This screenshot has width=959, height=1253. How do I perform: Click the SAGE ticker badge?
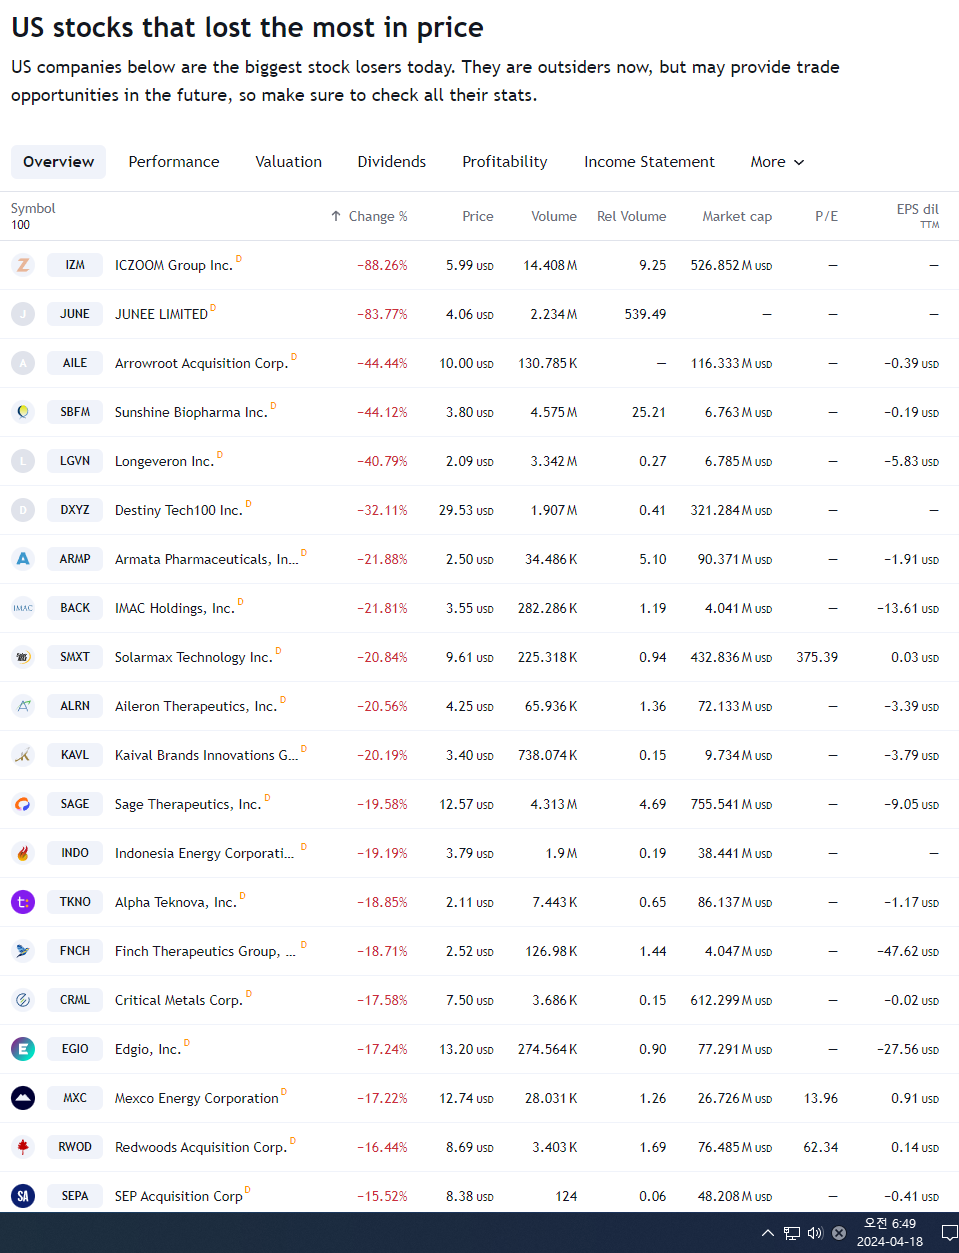(75, 804)
